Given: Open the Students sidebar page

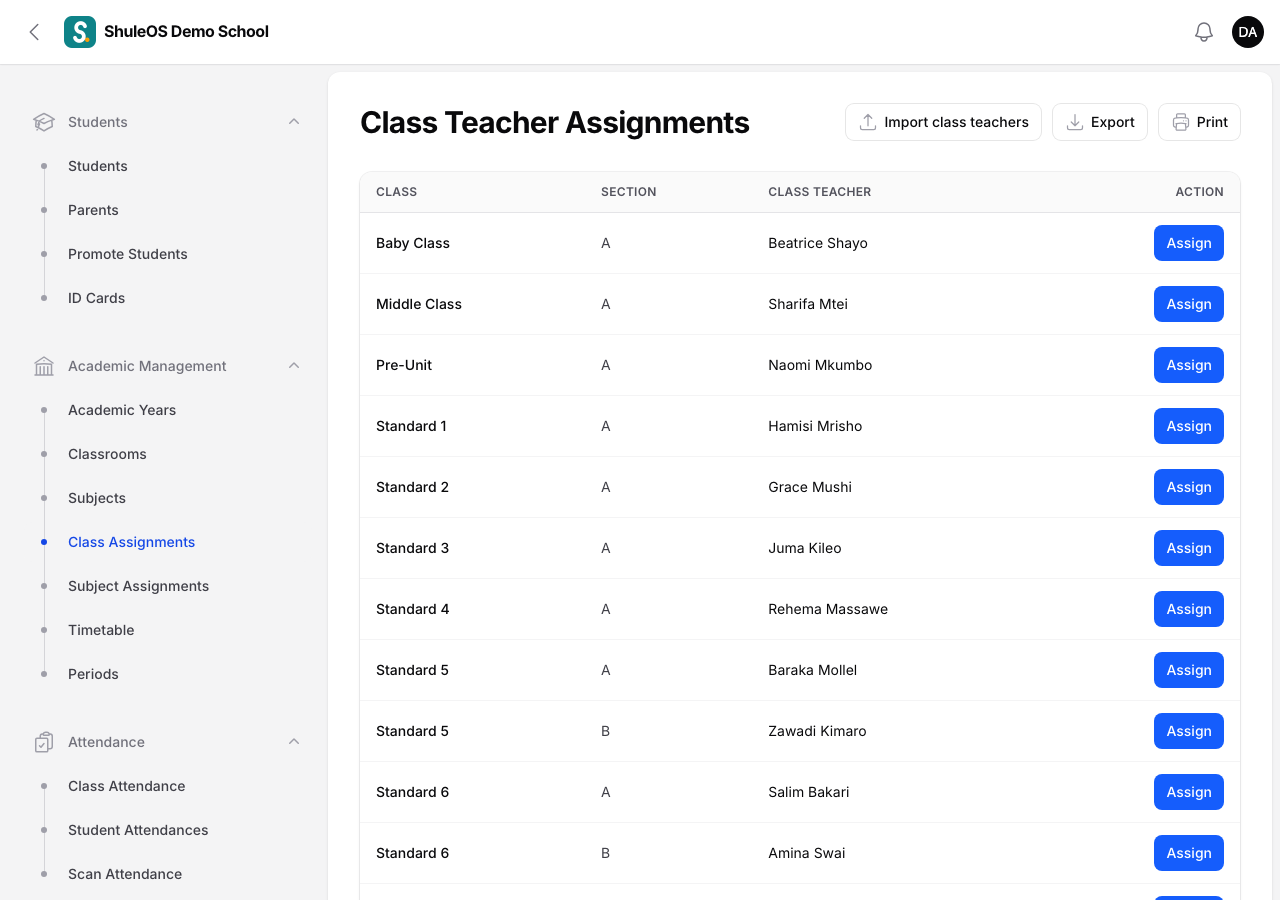Looking at the screenshot, I should [98, 166].
